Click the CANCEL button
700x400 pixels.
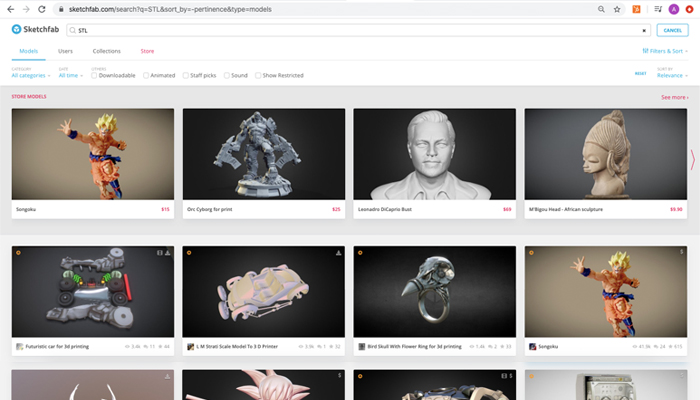672,30
